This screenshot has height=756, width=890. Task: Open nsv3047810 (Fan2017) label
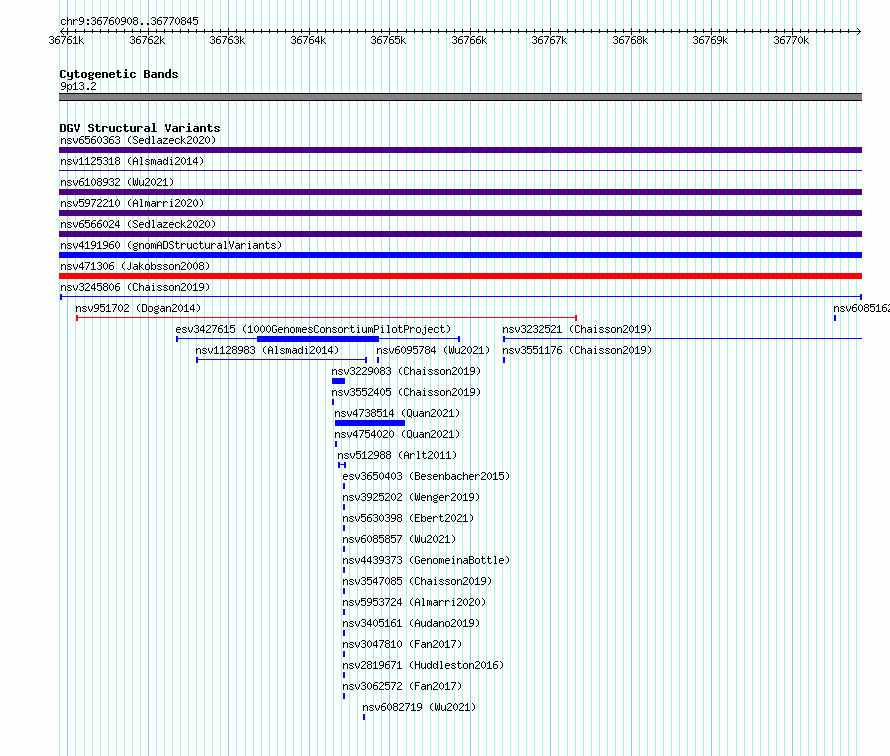tap(402, 644)
